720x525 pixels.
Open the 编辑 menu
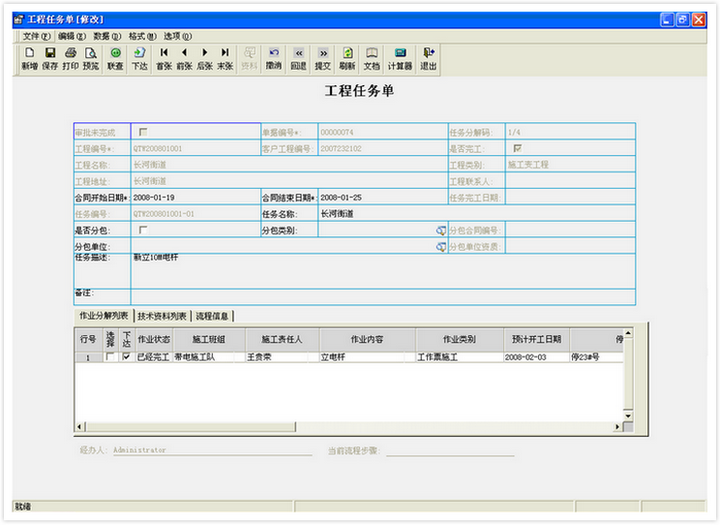click(72, 36)
